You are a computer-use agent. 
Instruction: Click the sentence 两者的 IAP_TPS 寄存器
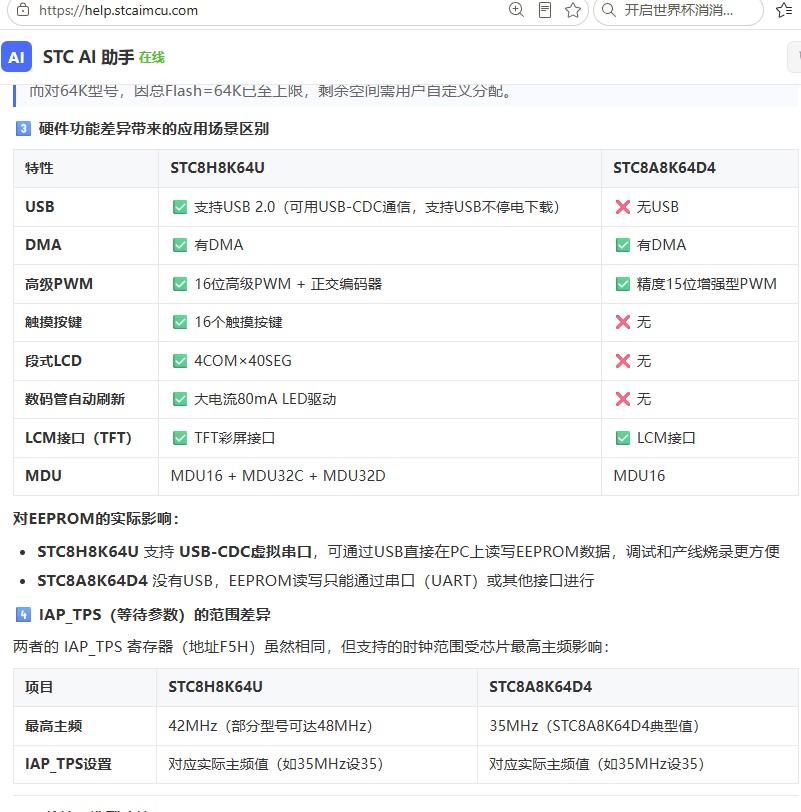pyautogui.click(x=311, y=647)
